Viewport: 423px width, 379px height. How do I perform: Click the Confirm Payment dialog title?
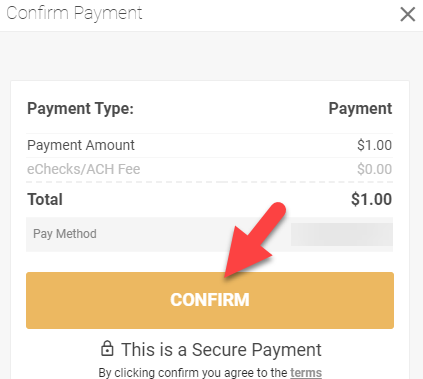[74, 13]
